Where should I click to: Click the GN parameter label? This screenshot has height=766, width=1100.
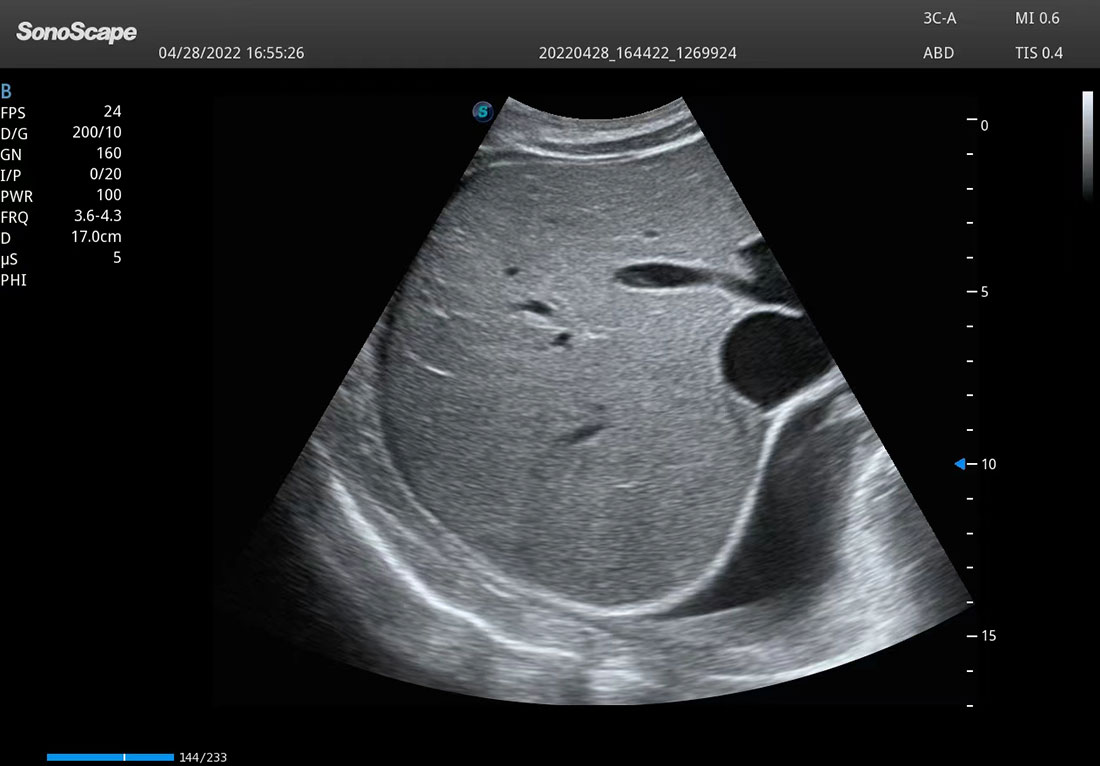(x=11, y=155)
